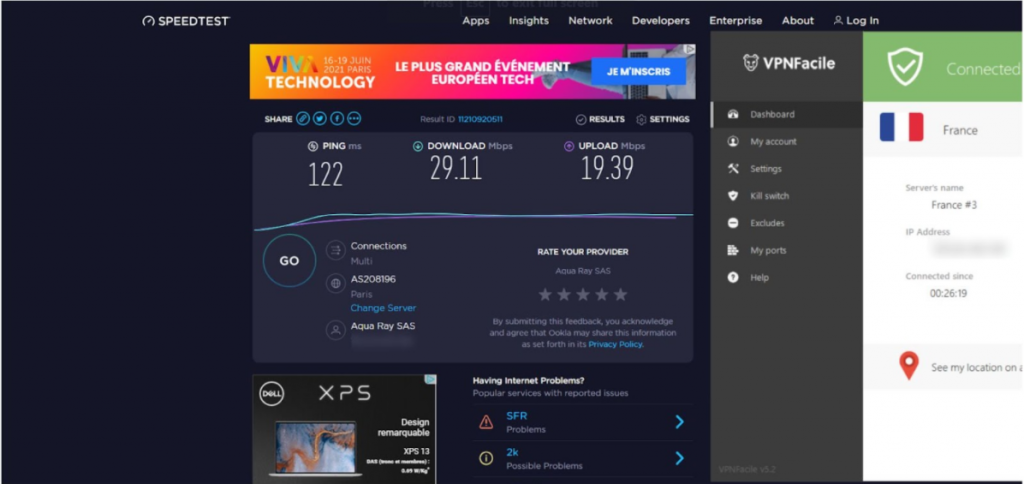Click the Excludes minus icon
The width and height of the screenshot is (1024, 484).
(x=733, y=223)
